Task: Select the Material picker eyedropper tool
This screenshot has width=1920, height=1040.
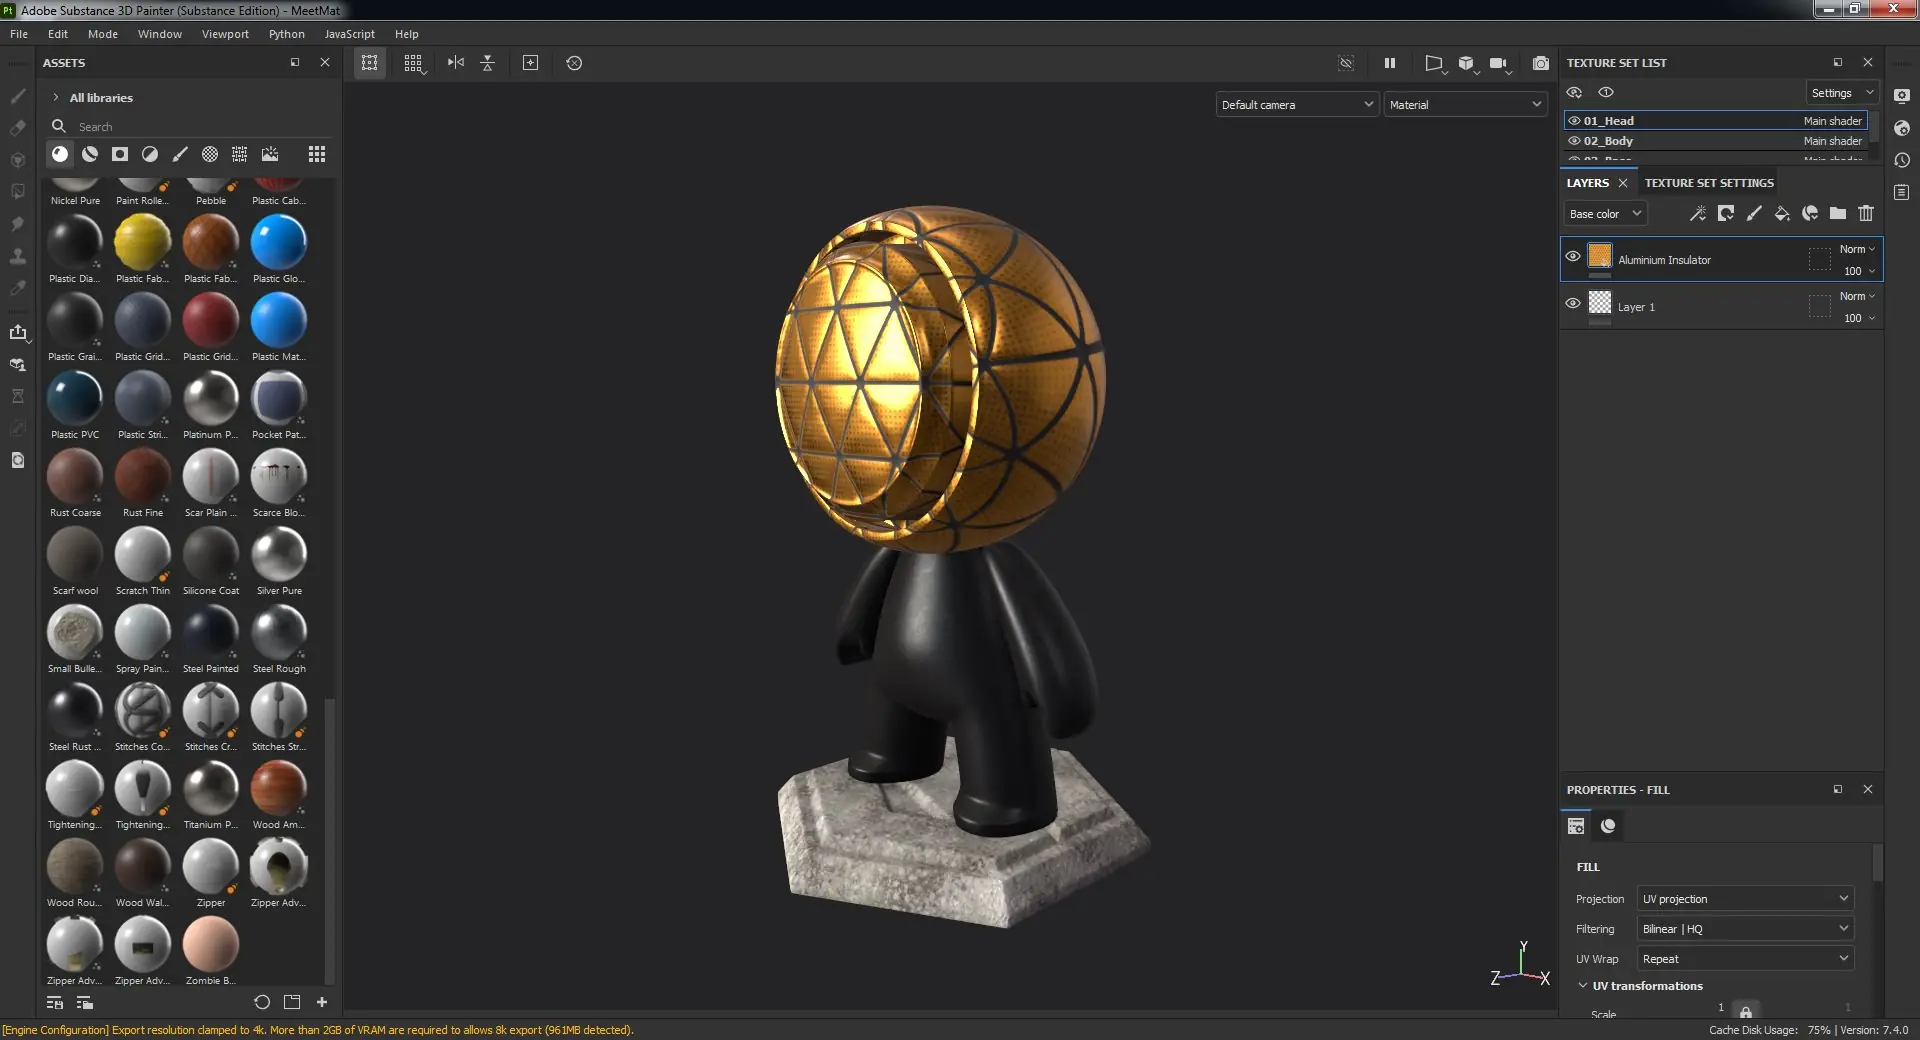Action: coord(18,288)
